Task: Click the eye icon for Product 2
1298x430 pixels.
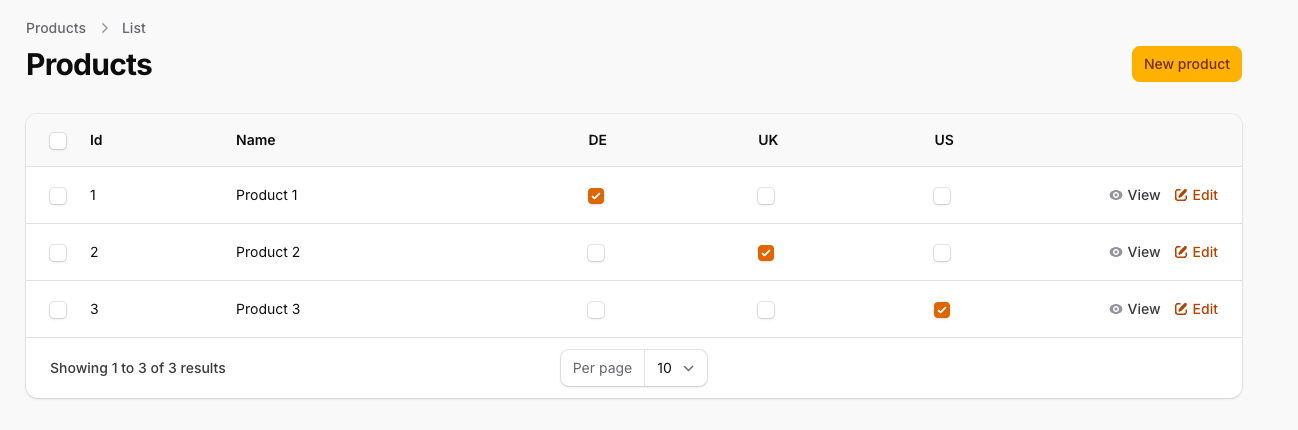Action: [x=1116, y=253]
